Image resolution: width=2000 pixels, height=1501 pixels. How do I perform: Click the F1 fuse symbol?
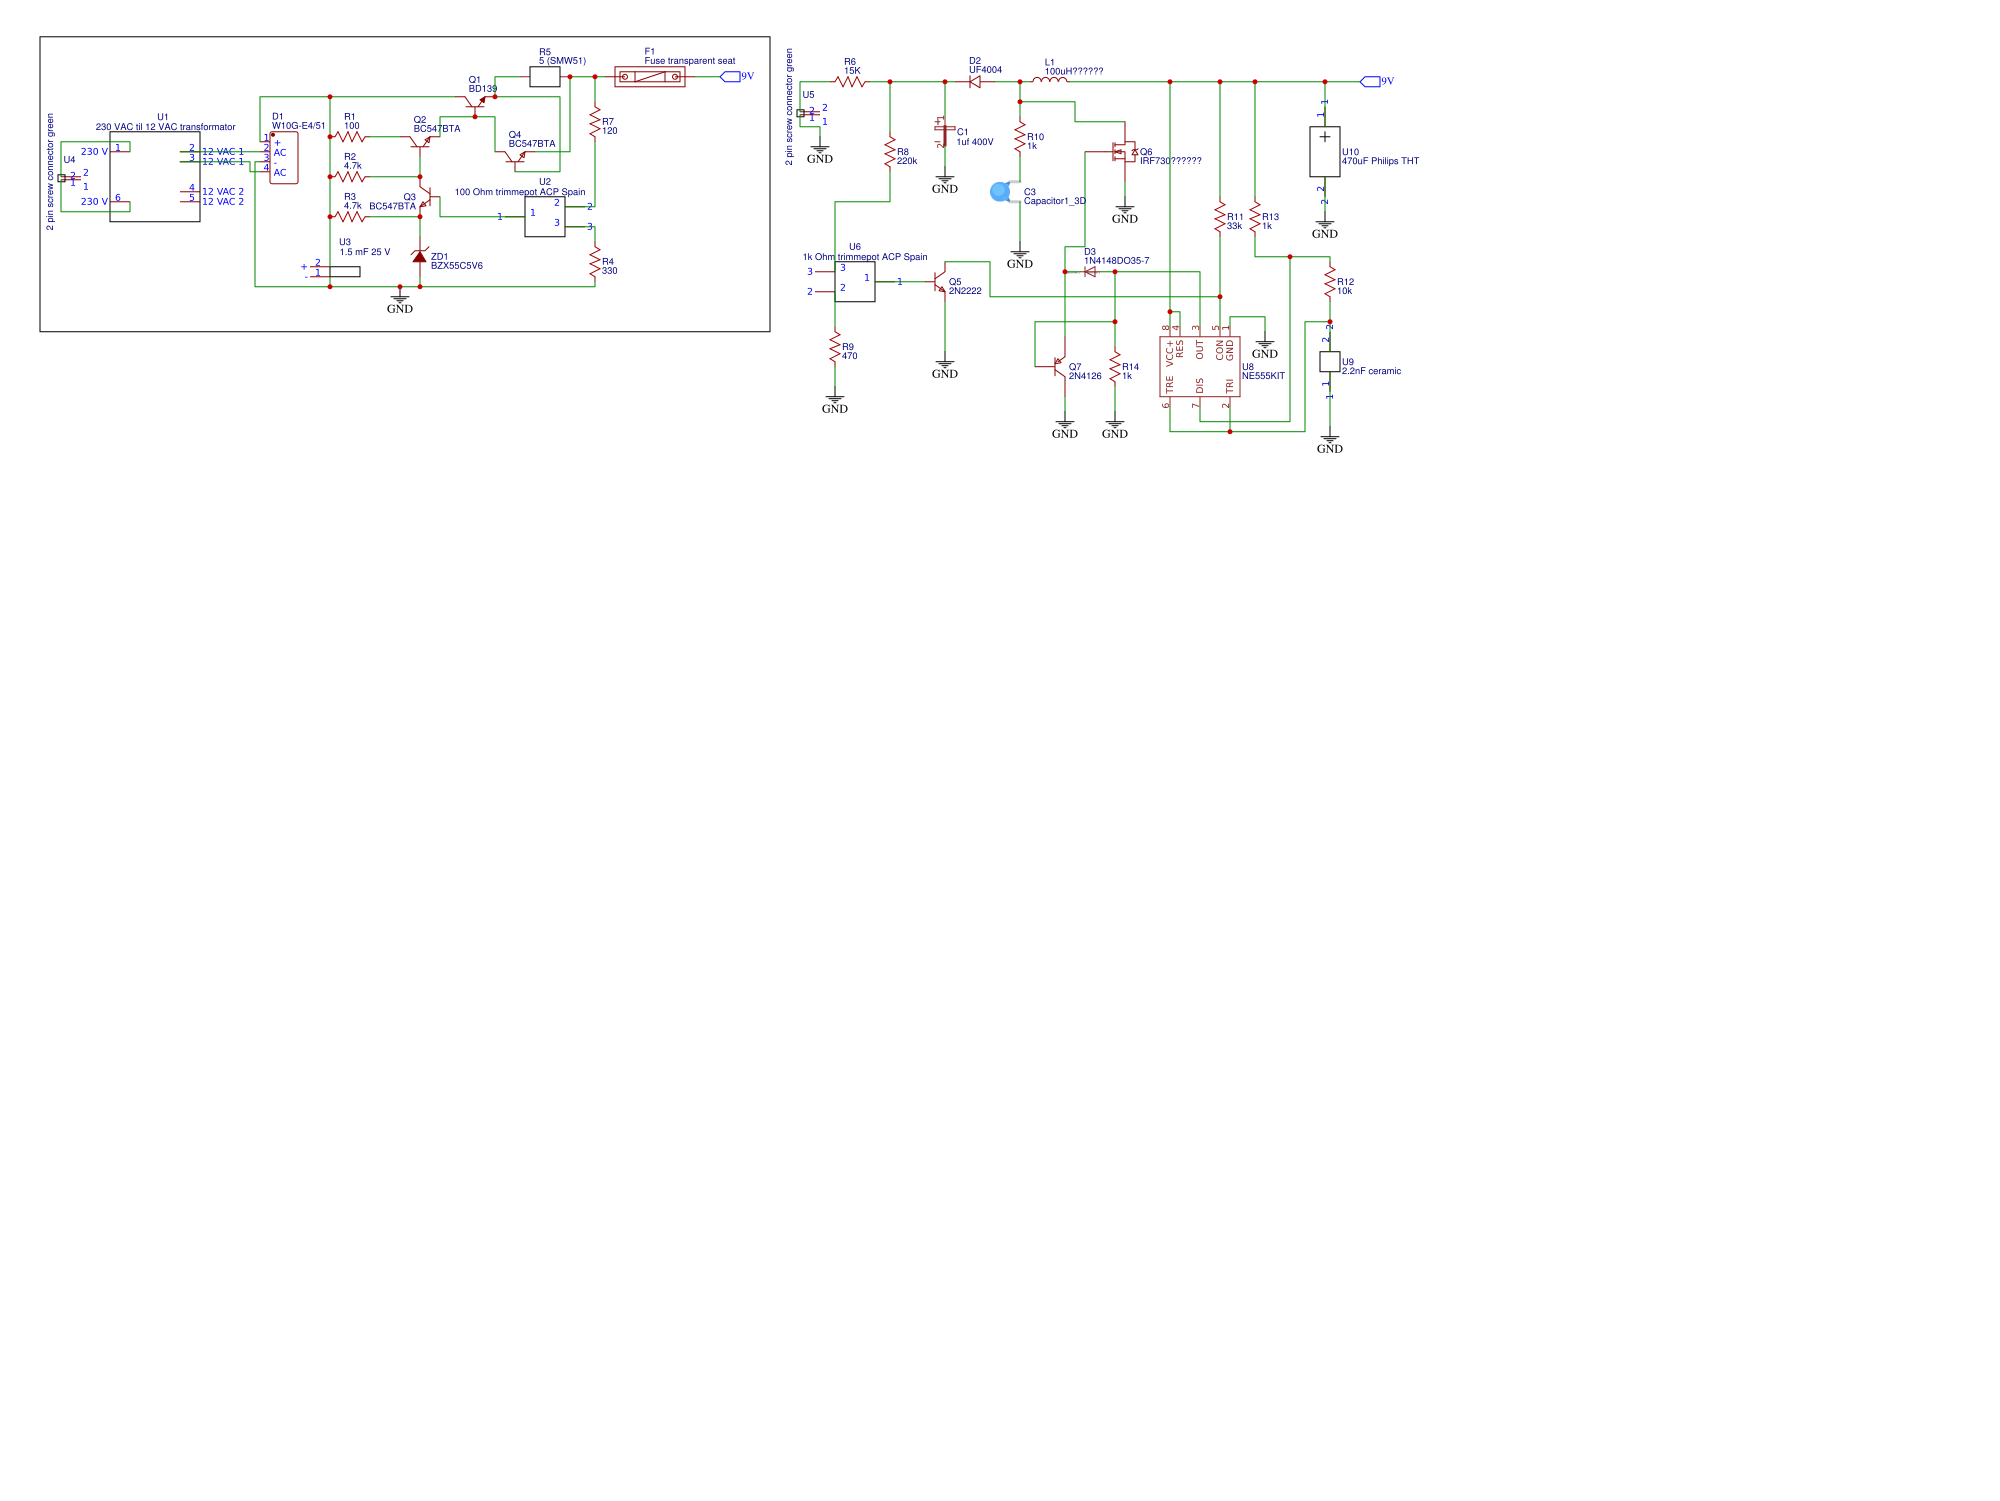(650, 77)
